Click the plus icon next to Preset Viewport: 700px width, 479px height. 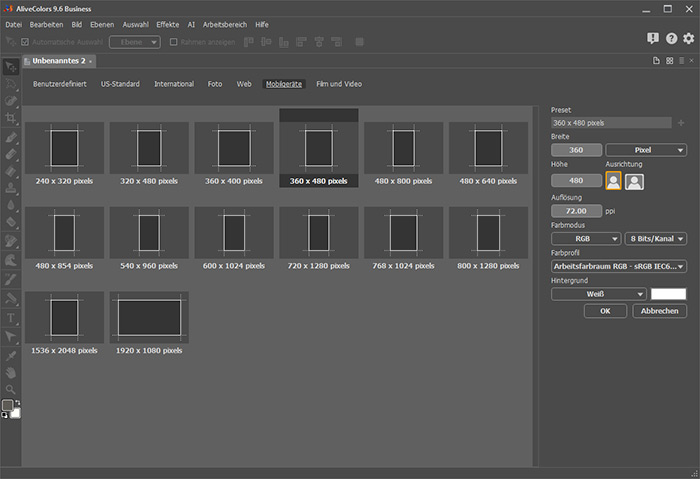(x=681, y=123)
